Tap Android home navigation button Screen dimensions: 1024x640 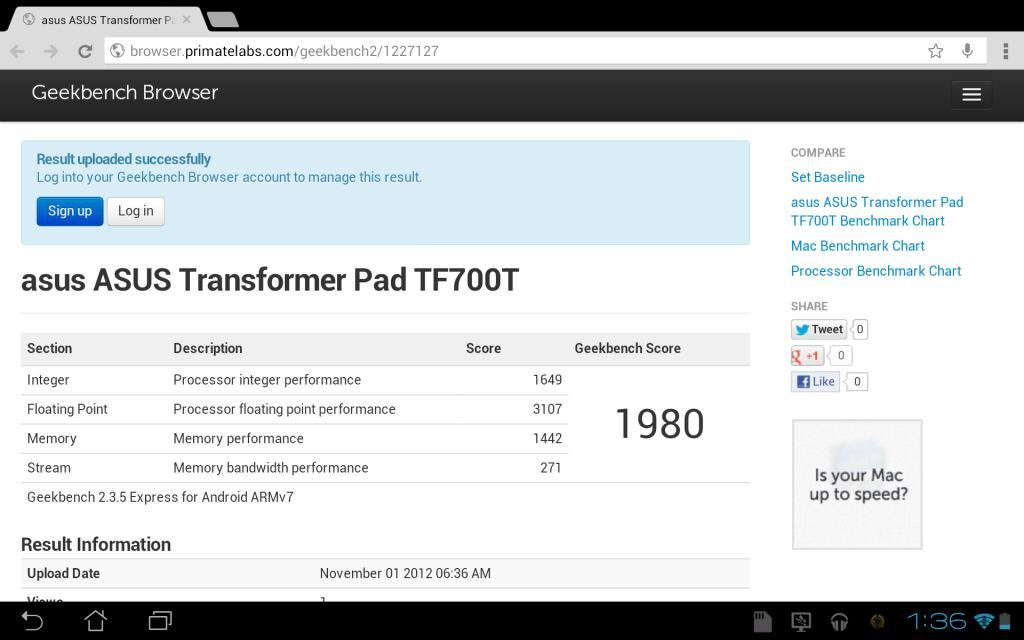pos(95,620)
